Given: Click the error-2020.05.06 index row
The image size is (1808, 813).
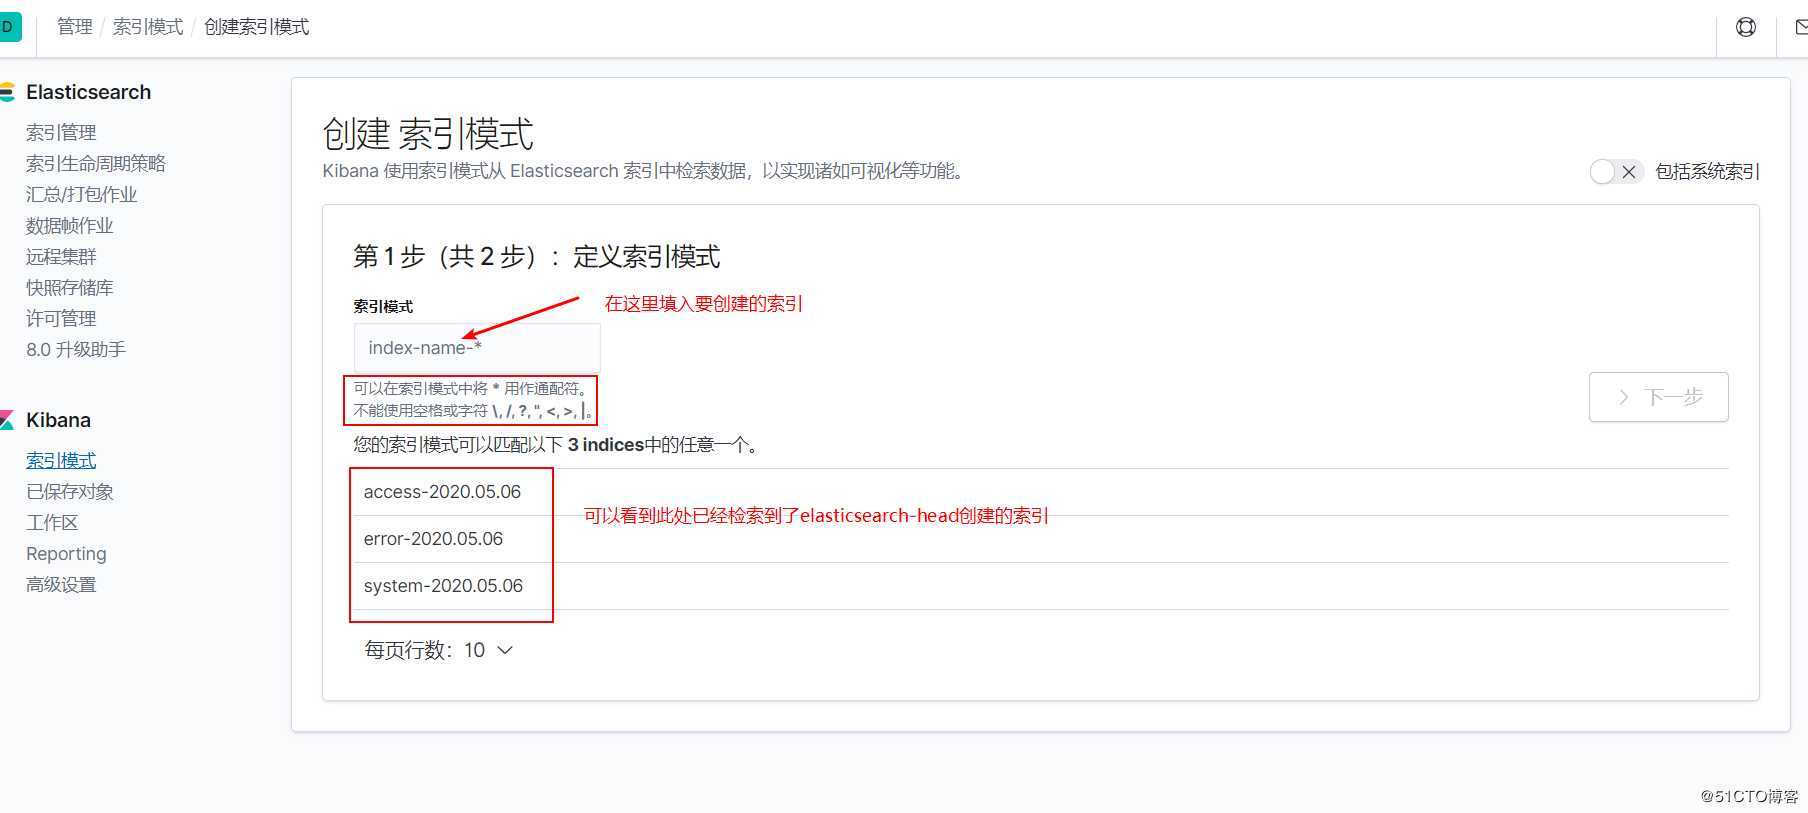Looking at the screenshot, I should coord(1040,539).
